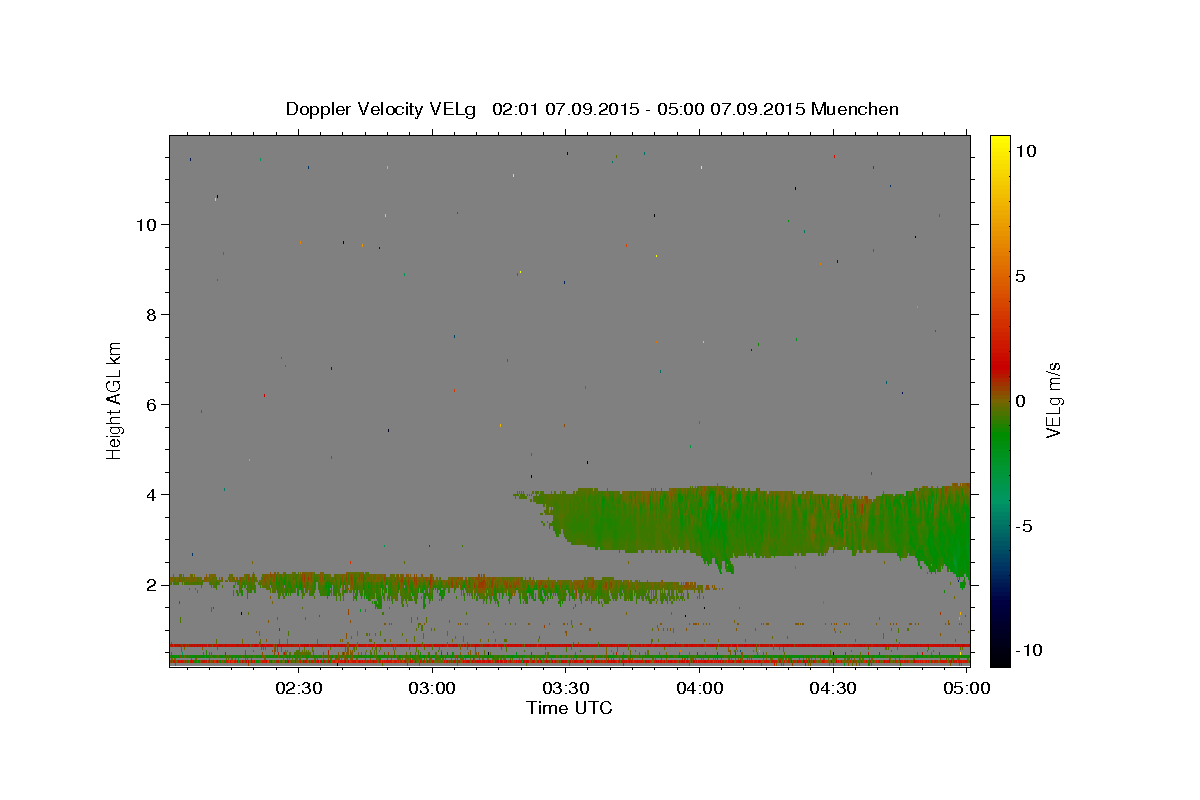Click the 03:00 time tick label

point(432,688)
